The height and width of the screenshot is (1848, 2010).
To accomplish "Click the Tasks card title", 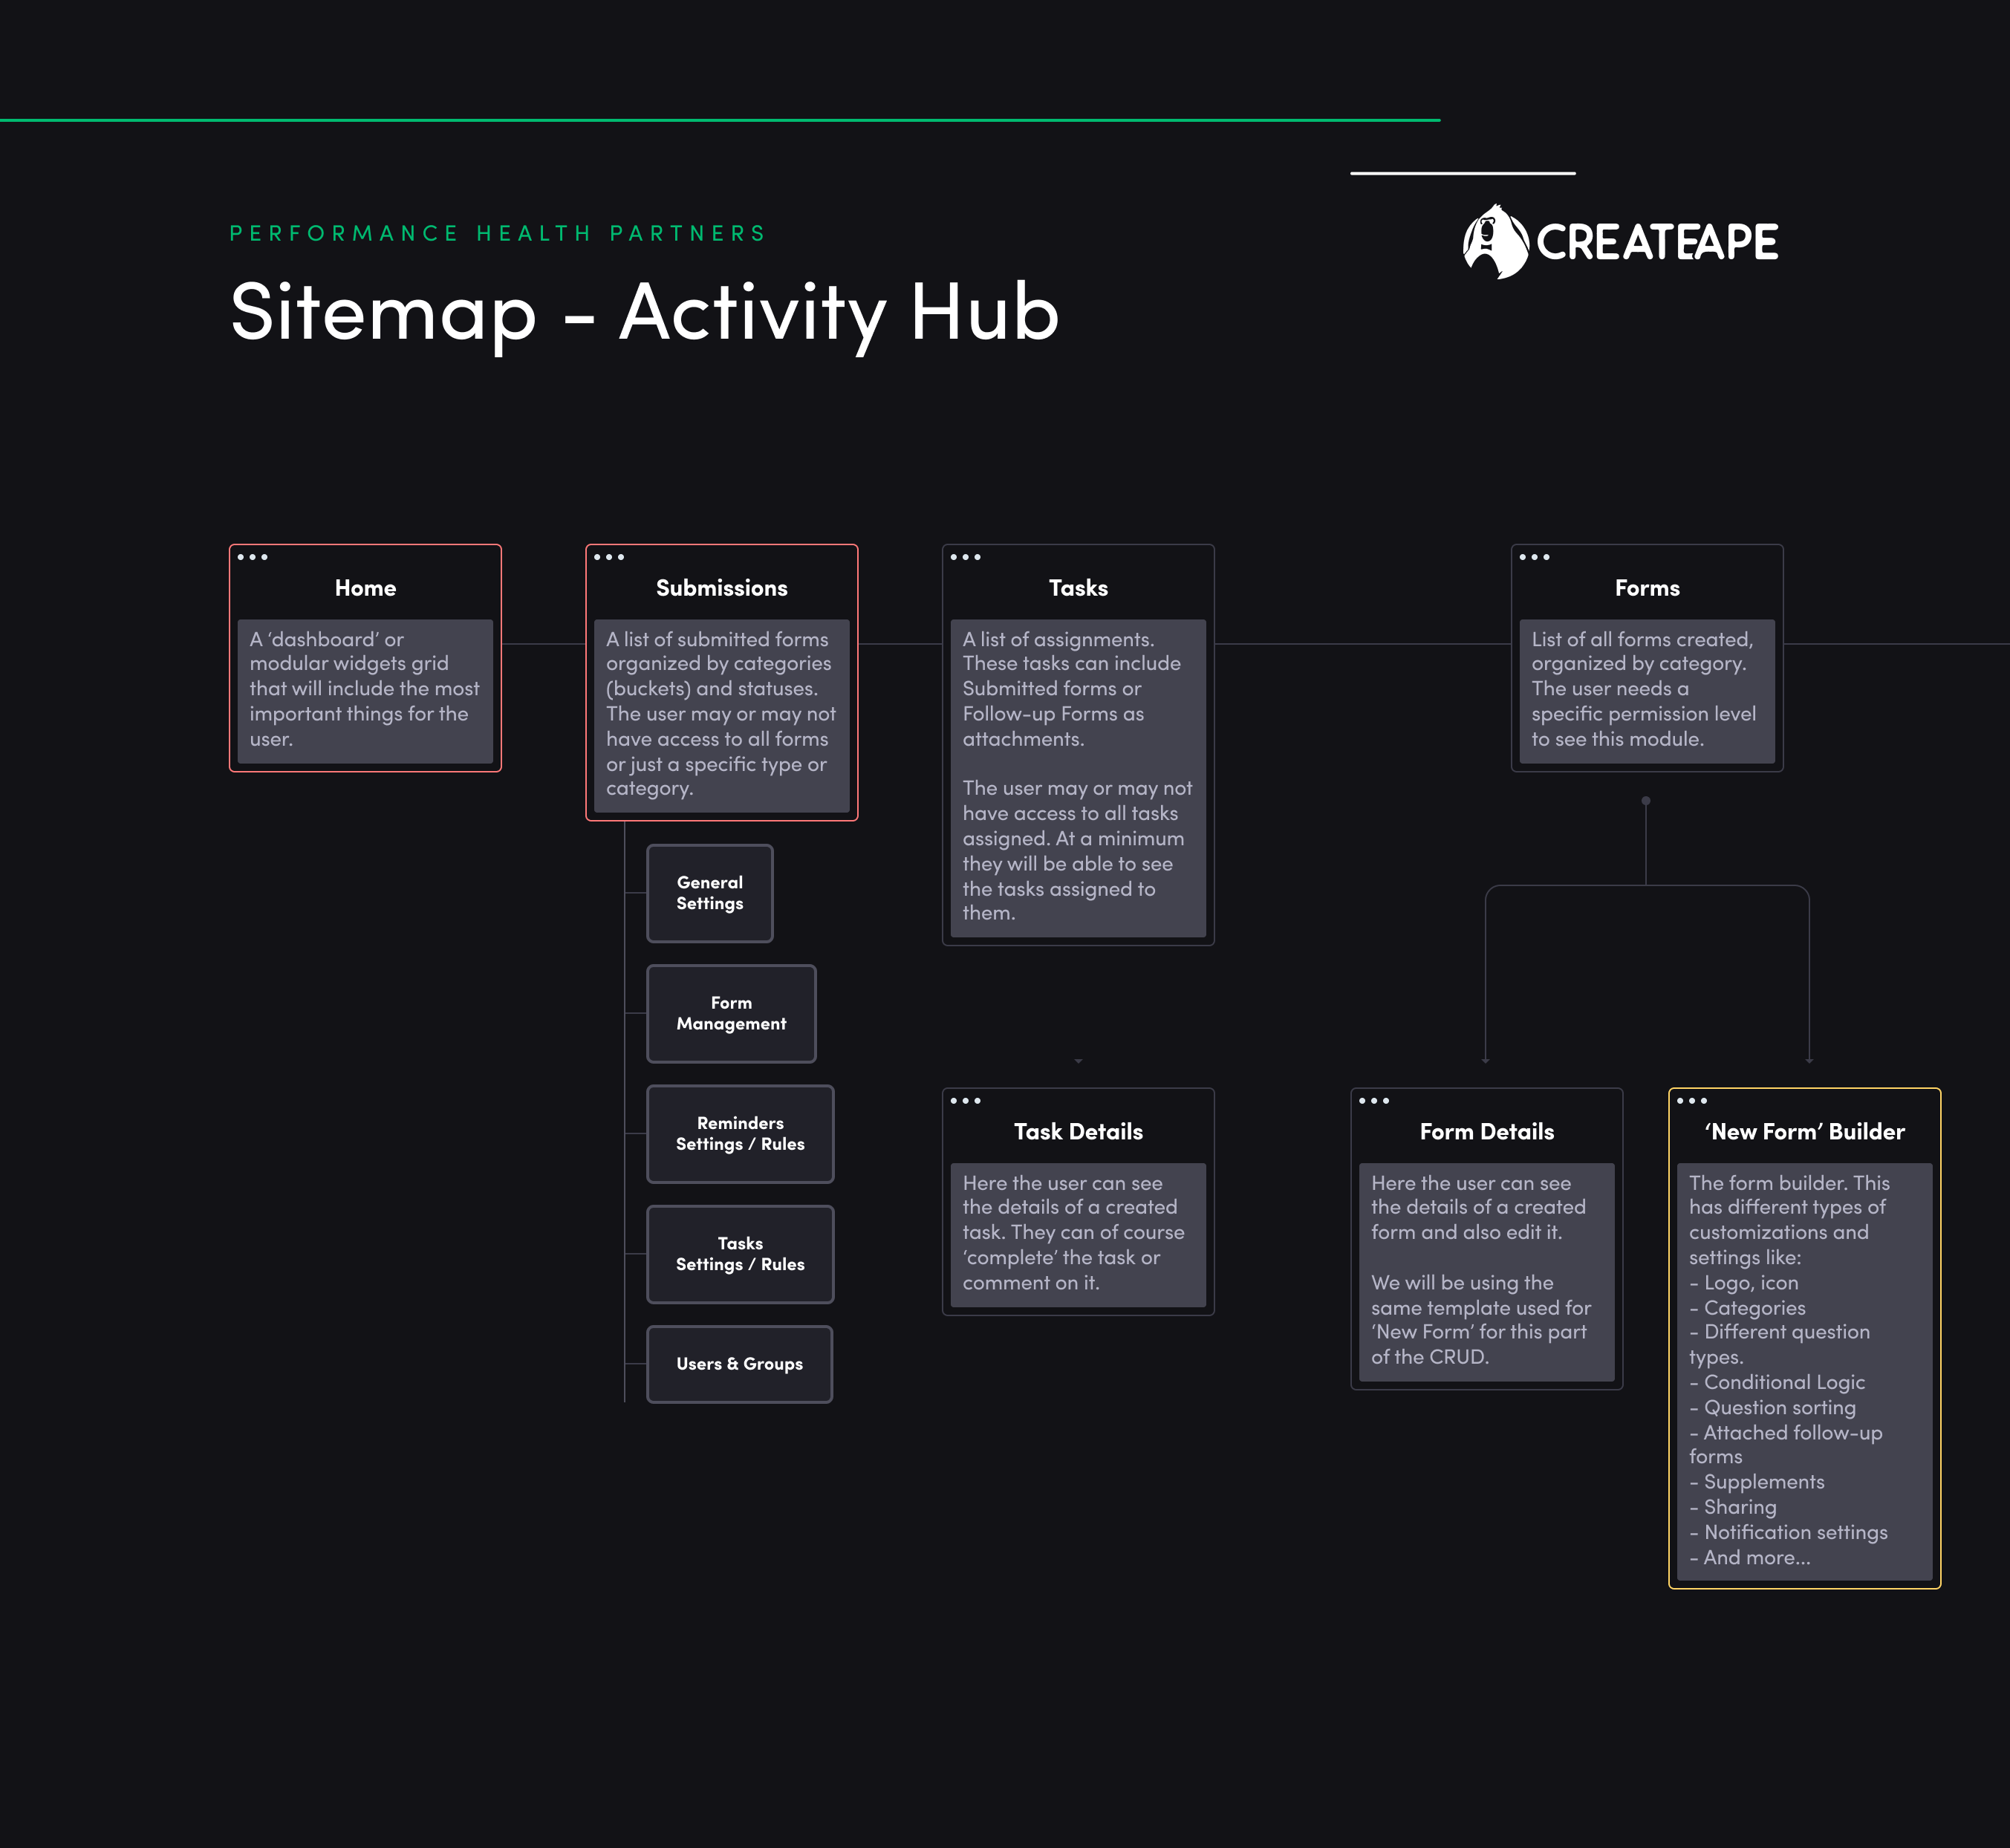I will click(1078, 588).
